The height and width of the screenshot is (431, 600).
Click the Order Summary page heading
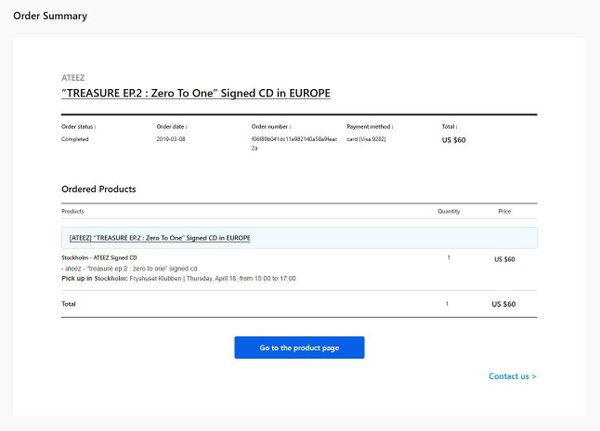[50, 16]
